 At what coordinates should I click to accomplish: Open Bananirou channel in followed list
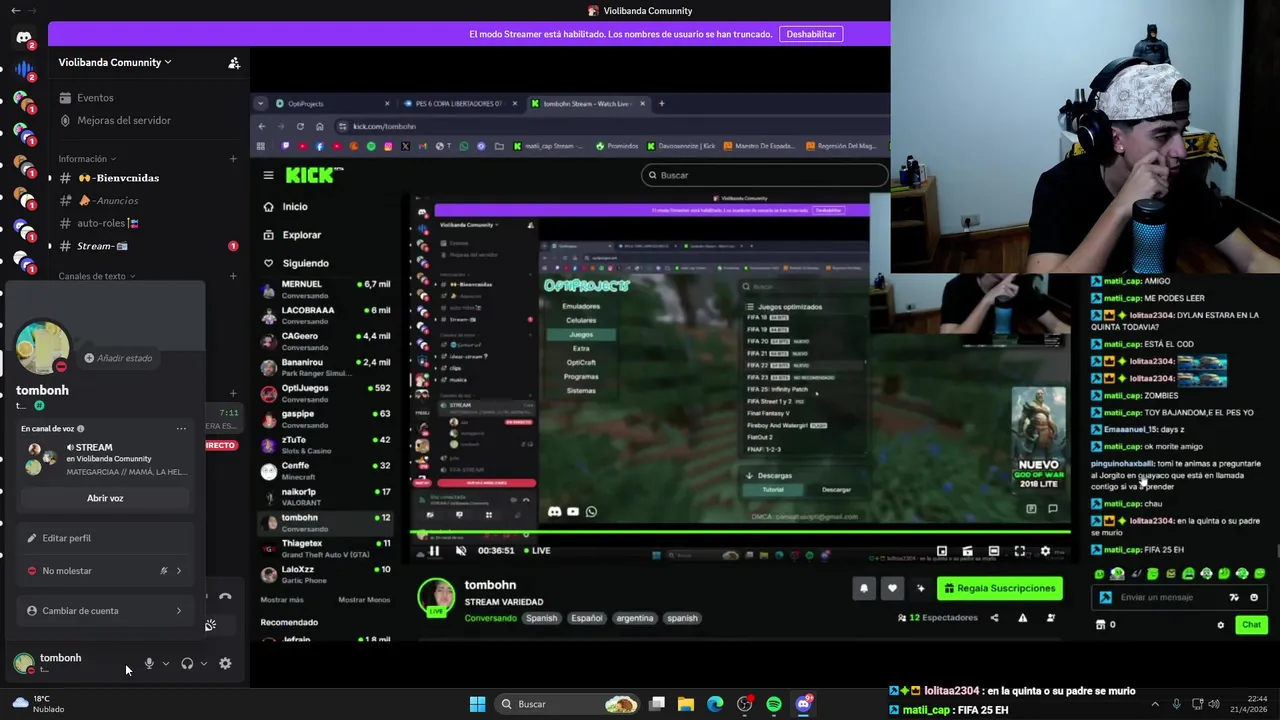click(326, 368)
